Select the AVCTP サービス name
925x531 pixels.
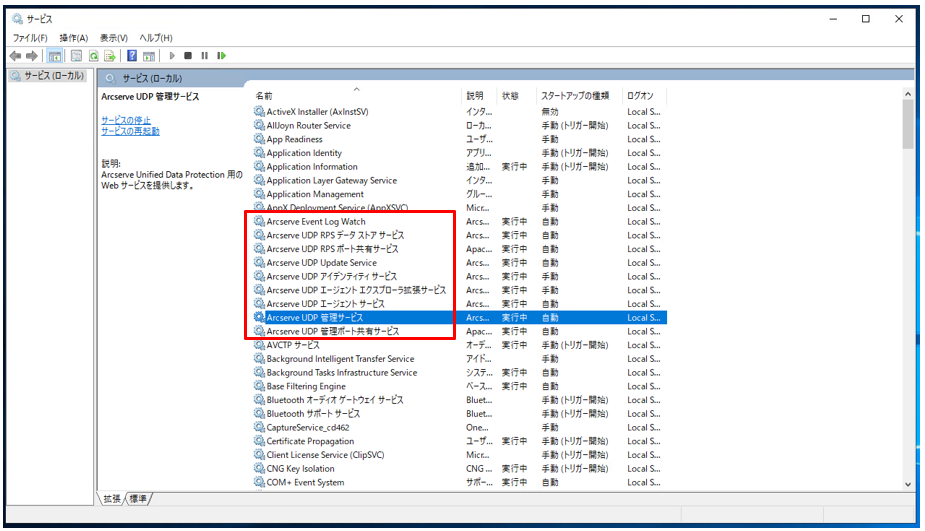(x=293, y=345)
